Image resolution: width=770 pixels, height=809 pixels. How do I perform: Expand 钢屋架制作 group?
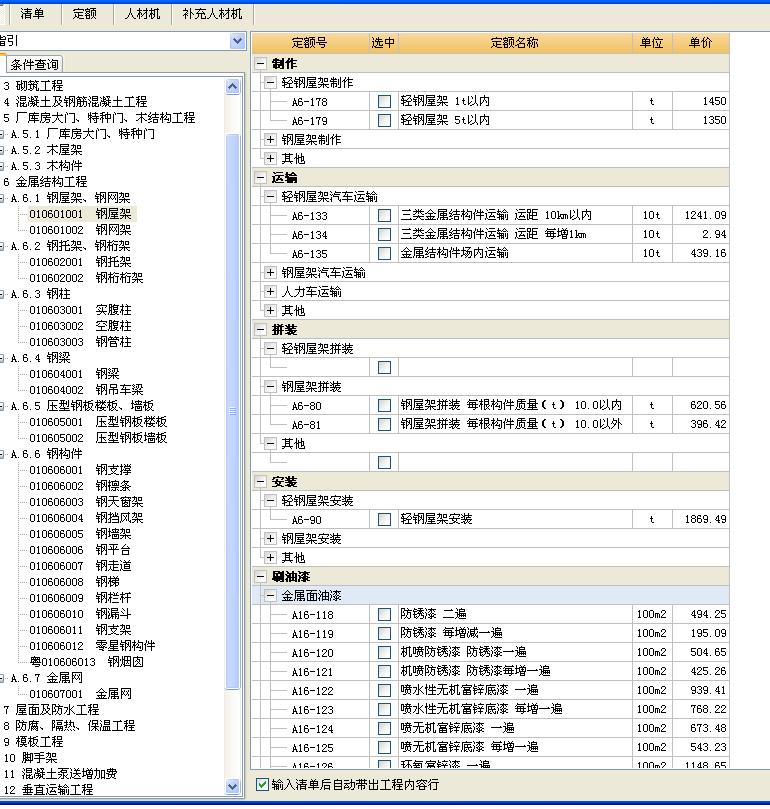[270, 139]
